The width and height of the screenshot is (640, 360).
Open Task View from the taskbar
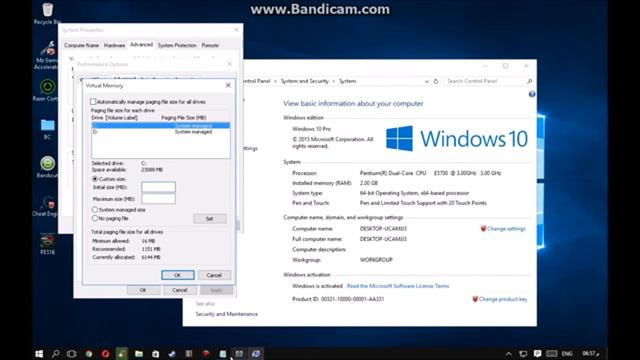coord(72,353)
